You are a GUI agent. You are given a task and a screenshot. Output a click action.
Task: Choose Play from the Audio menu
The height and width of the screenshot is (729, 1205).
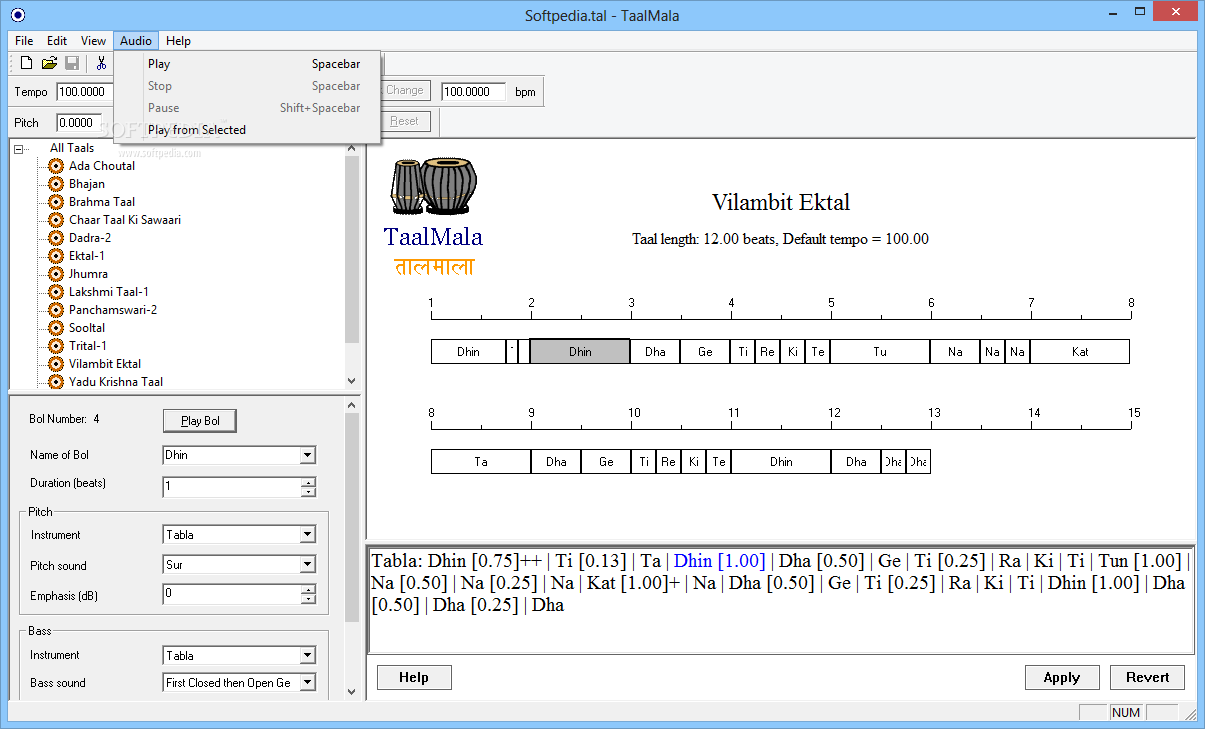247,64
